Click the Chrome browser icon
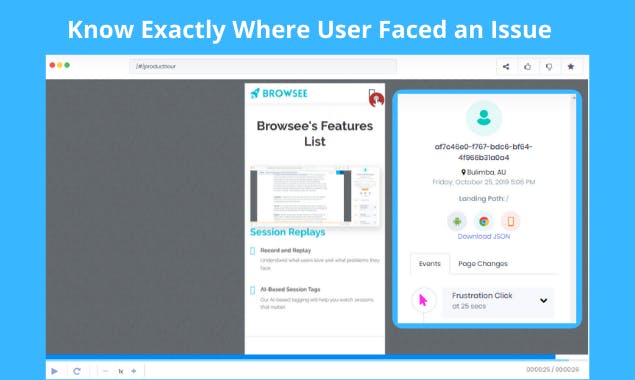Image resolution: width=635 pixels, height=380 pixels. click(x=484, y=221)
